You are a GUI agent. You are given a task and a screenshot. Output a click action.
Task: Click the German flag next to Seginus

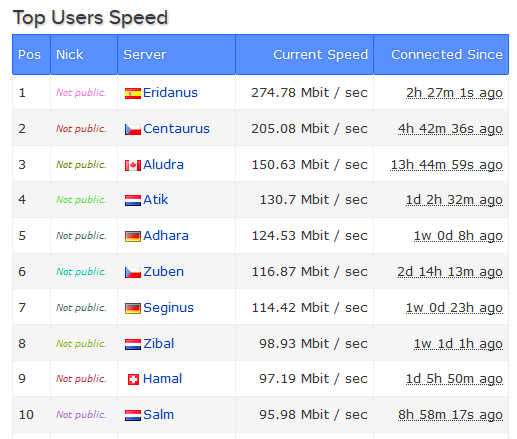coord(133,309)
